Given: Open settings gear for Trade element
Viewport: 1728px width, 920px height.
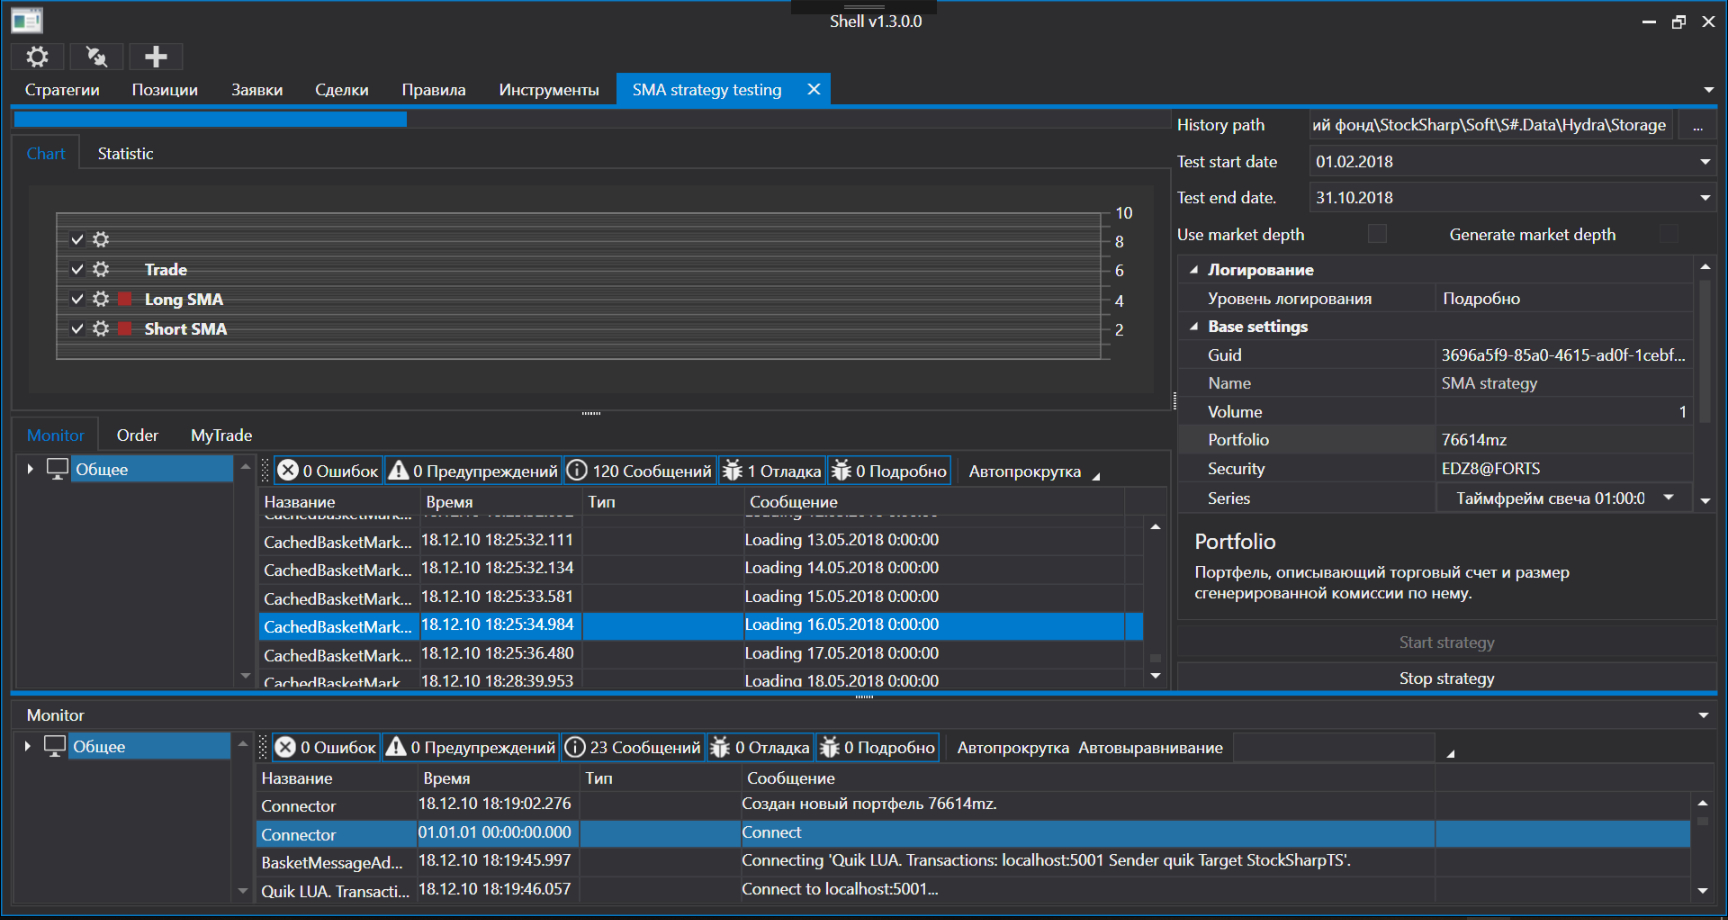Looking at the screenshot, I should [x=101, y=269].
